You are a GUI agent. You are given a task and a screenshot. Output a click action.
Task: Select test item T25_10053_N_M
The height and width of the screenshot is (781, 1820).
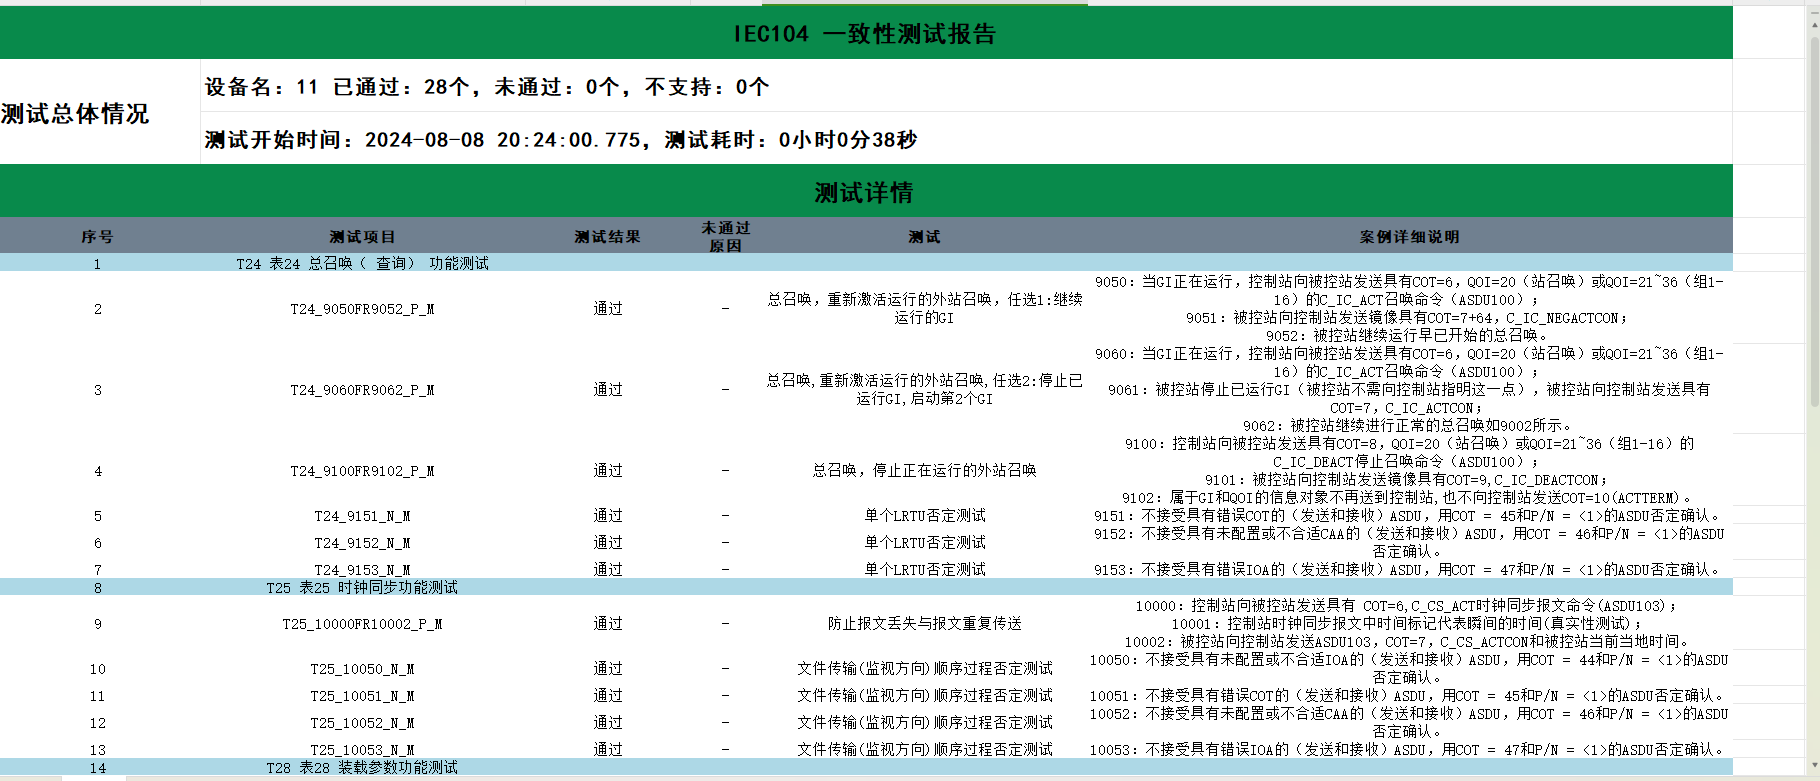click(x=362, y=750)
